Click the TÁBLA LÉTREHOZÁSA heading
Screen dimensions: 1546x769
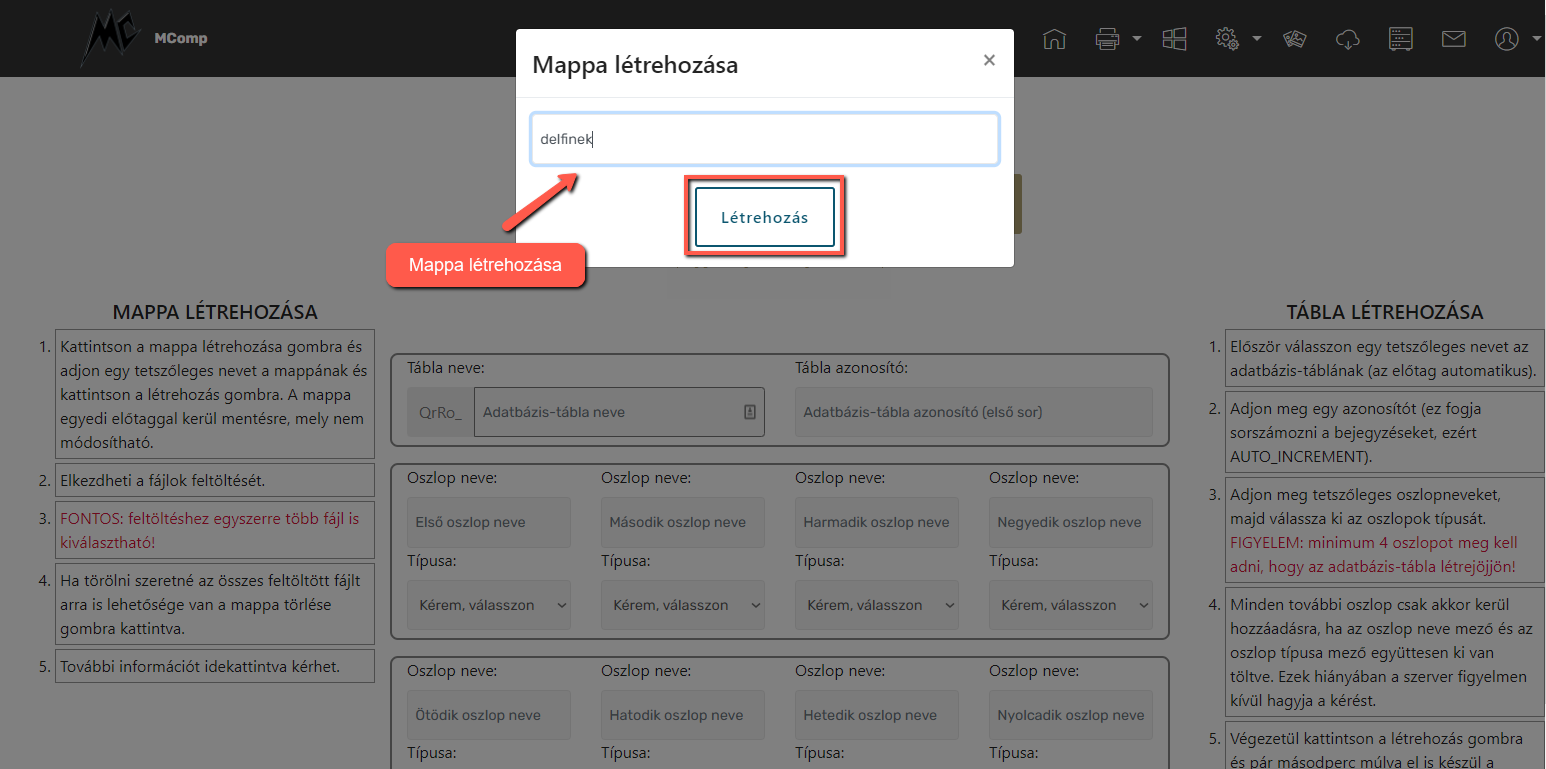pyautogui.click(x=1385, y=312)
